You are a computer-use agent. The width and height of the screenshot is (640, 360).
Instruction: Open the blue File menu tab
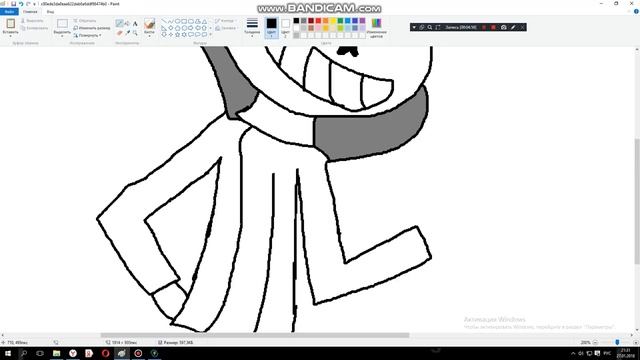9,12
